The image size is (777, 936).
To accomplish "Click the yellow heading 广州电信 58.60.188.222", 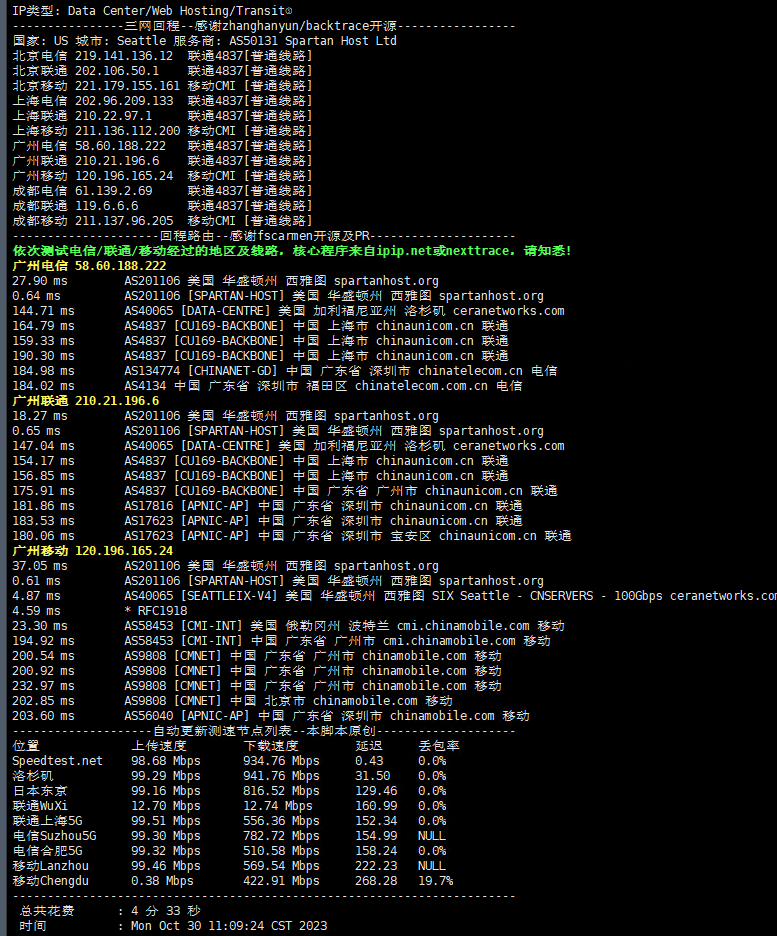I will pyautogui.click(x=90, y=266).
